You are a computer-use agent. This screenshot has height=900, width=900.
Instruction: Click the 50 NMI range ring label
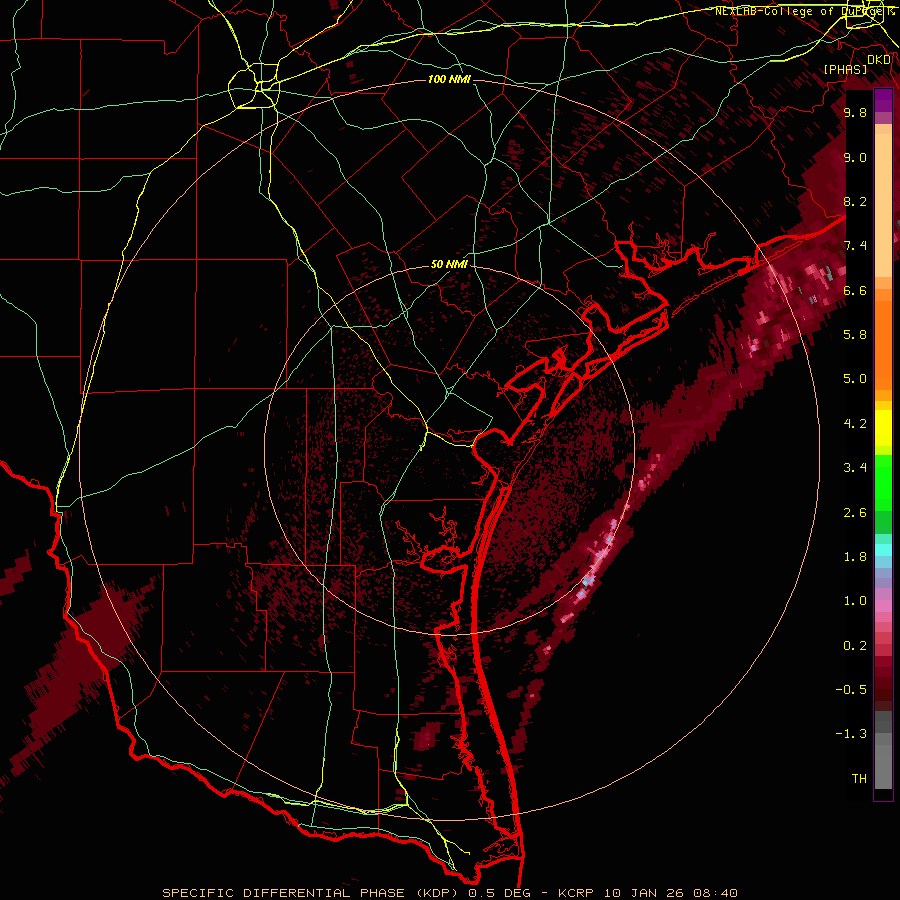[449, 264]
